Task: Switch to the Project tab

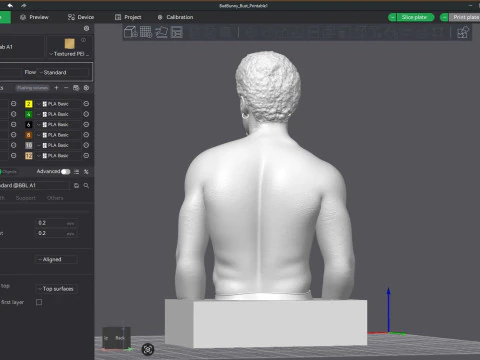Action: pos(128,17)
